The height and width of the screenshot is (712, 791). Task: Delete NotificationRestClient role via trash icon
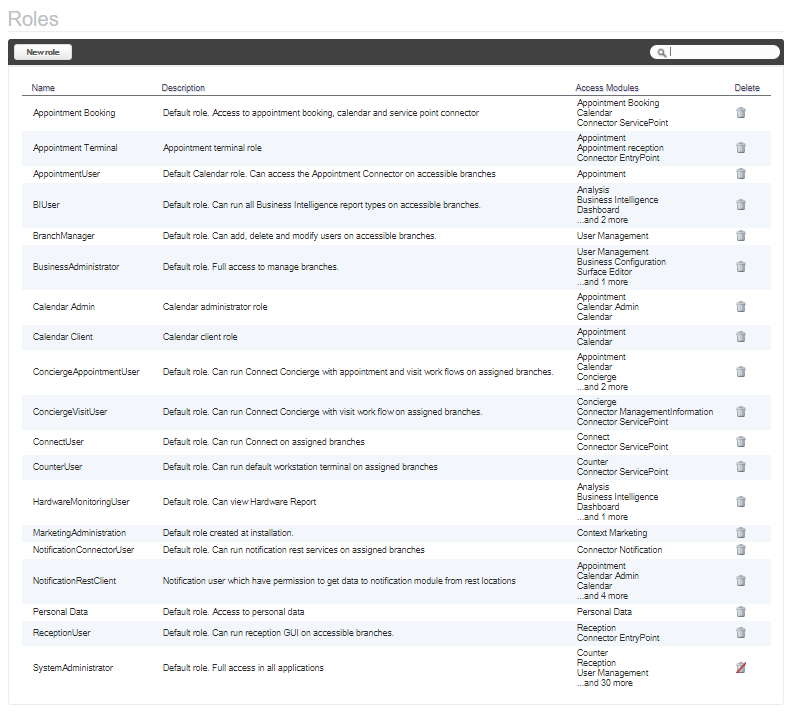tap(741, 581)
